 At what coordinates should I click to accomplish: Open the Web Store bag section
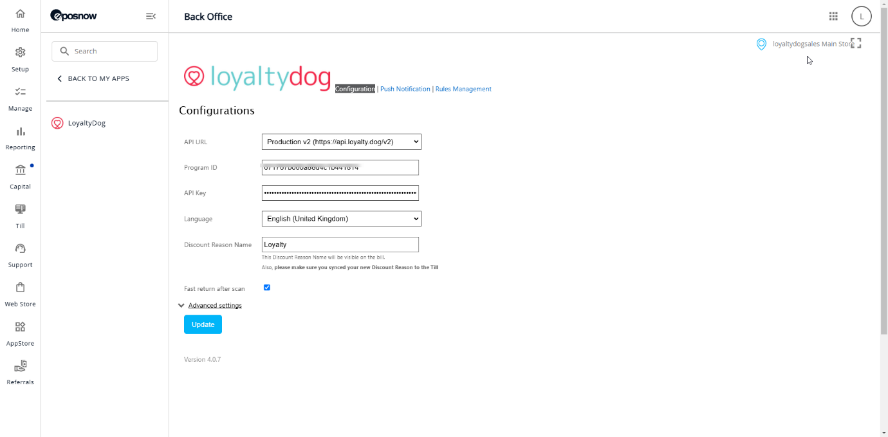pos(20,294)
